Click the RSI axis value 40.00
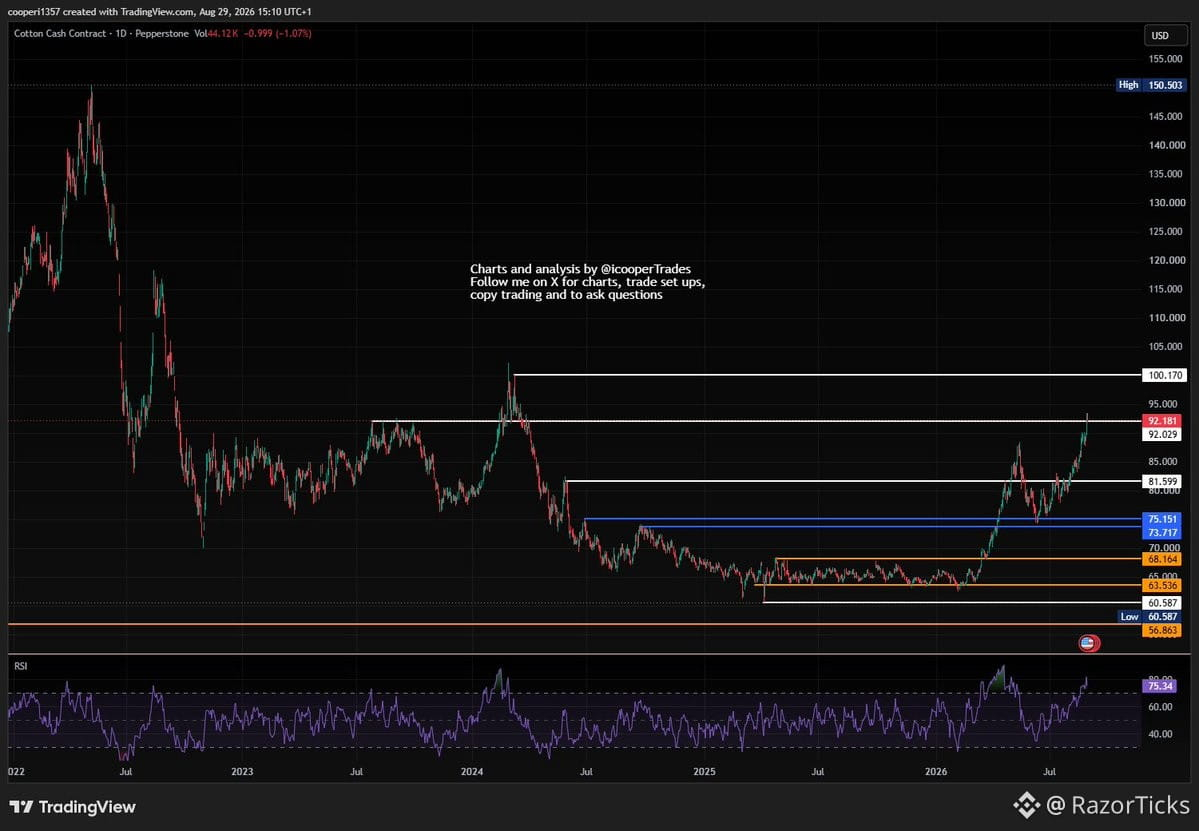The height and width of the screenshot is (831, 1199). click(1160, 734)
